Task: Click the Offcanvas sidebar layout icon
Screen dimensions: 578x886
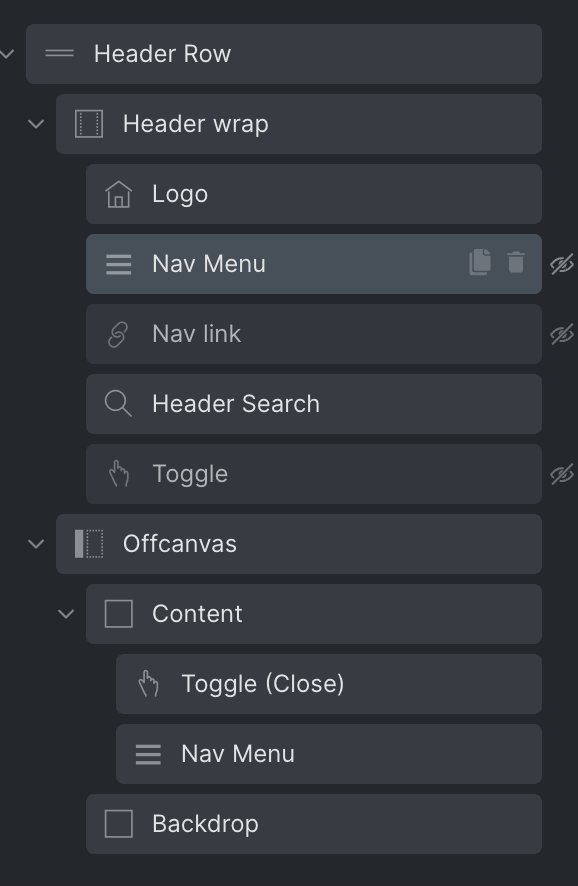Action: coord(89,544)
